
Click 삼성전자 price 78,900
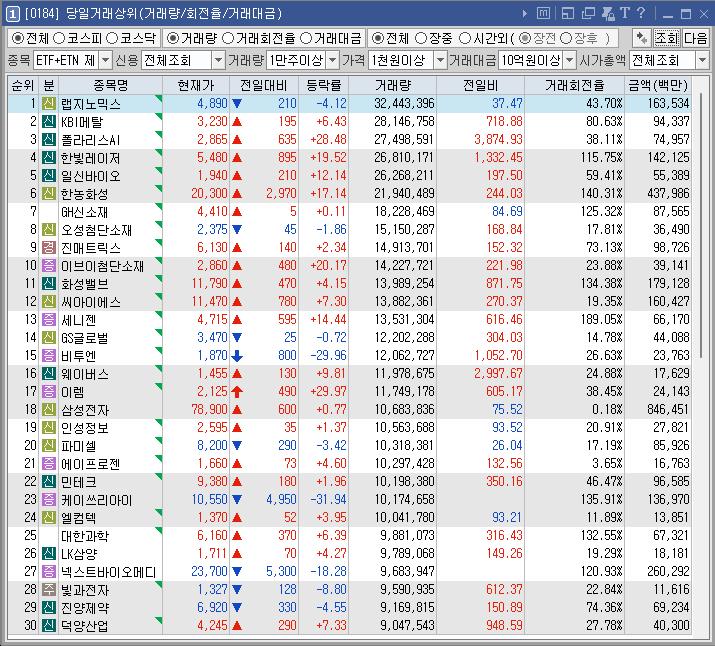point(209,409)
